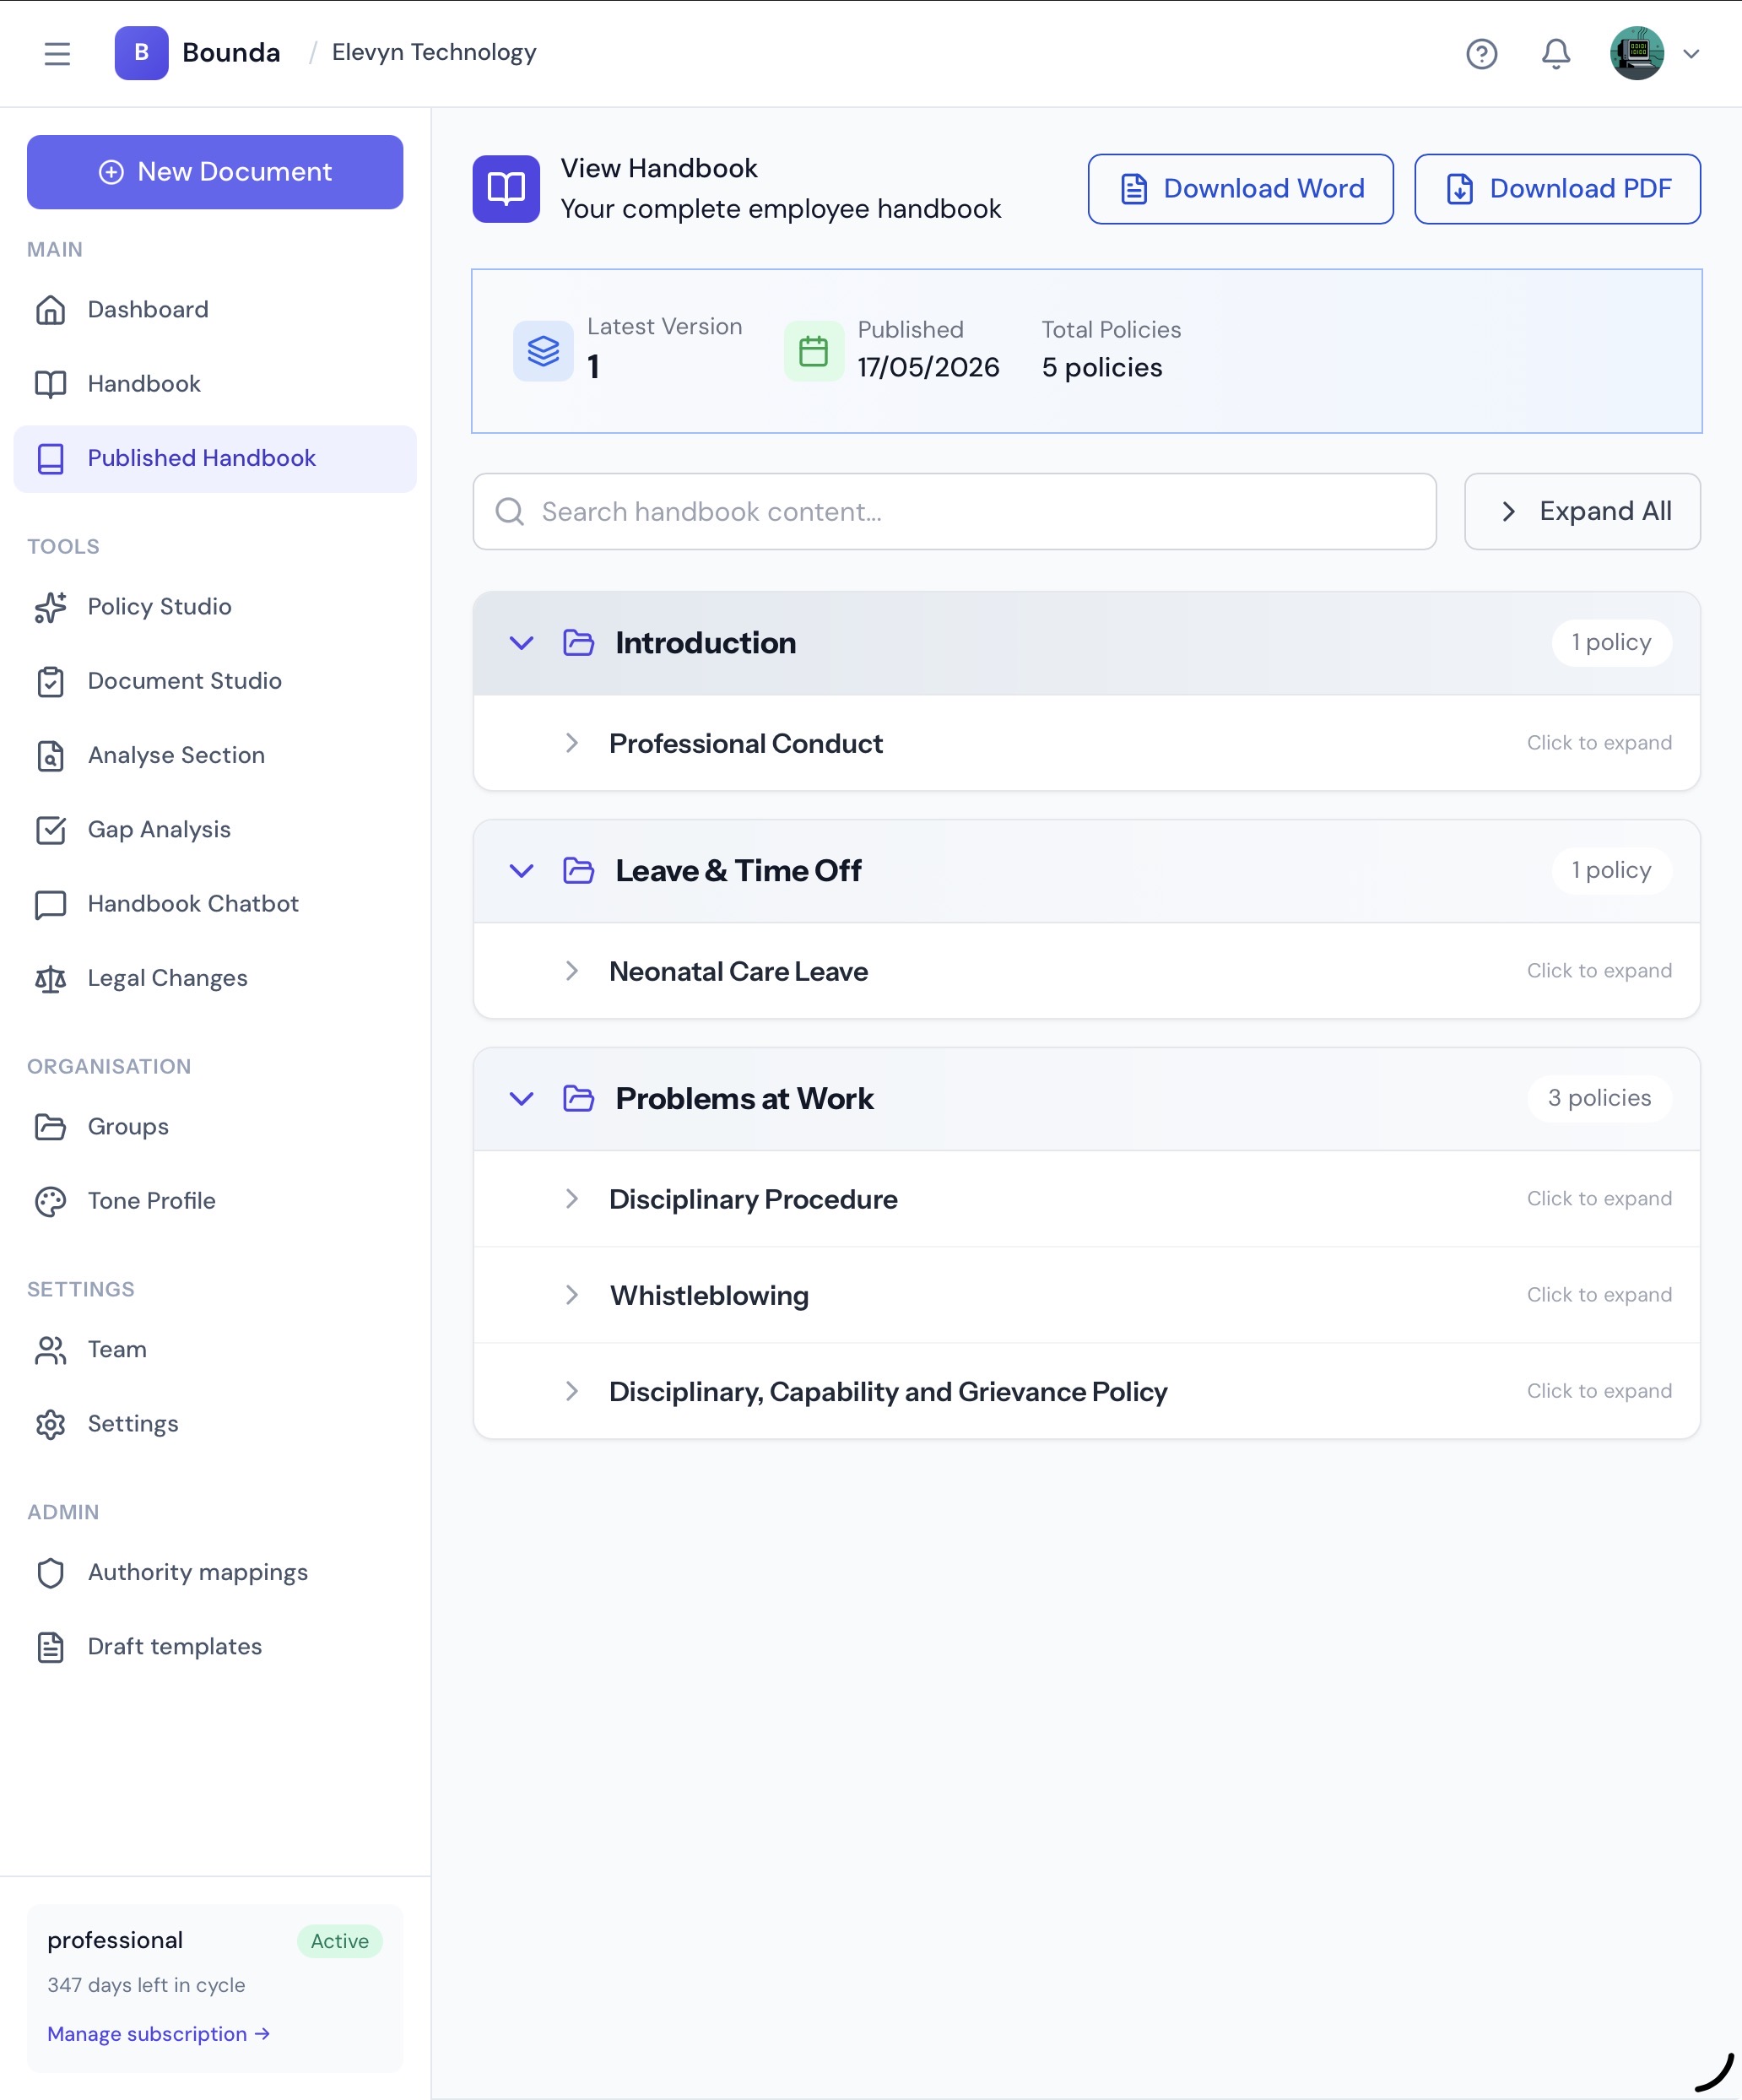Click the '3 policies' badge
Screen dimensions: 1742x2100
[1599, 1098]
